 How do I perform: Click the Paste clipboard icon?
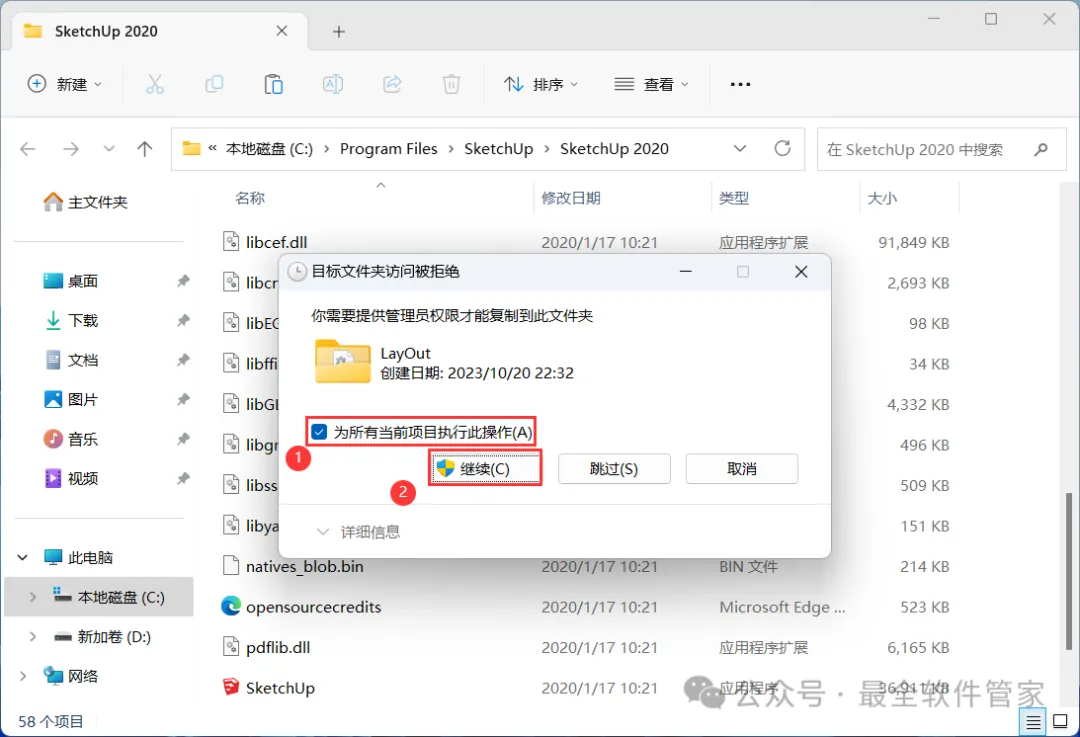(273, 84)
